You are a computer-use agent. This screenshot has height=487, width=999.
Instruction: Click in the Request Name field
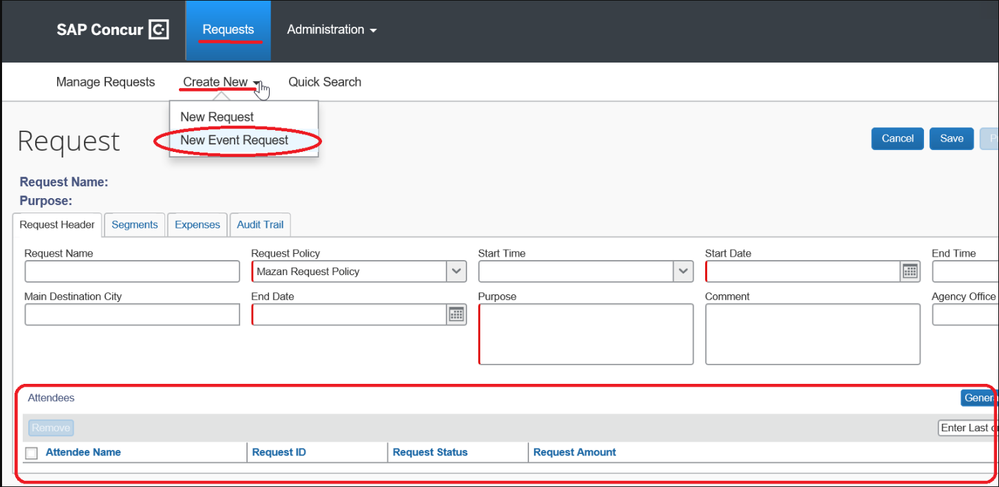click(x=133, y=272)
